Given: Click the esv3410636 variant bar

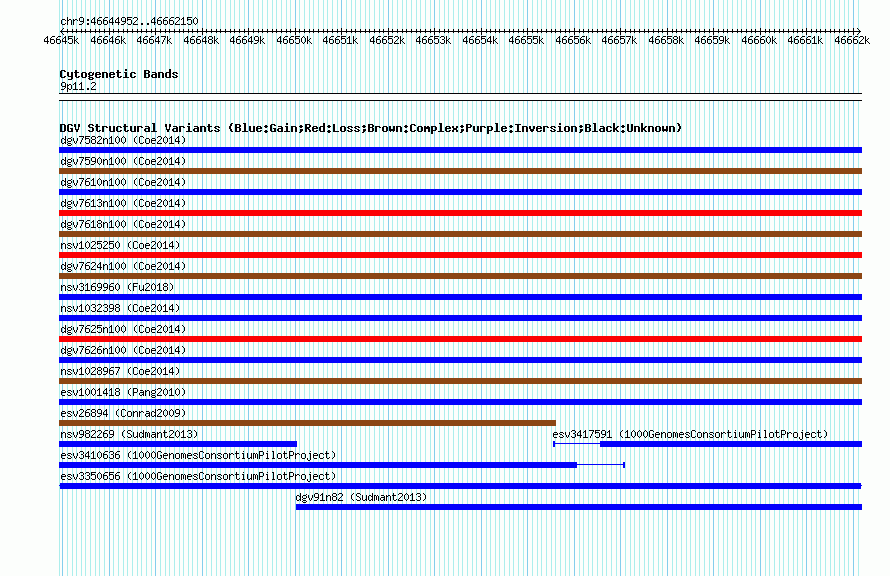Looking at the screenshot, I should (342, 465).
